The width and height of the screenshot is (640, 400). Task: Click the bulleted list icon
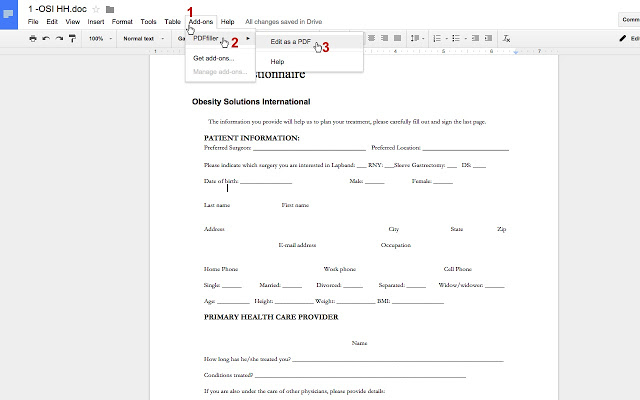pyautogui.click(x=456, y=38)
